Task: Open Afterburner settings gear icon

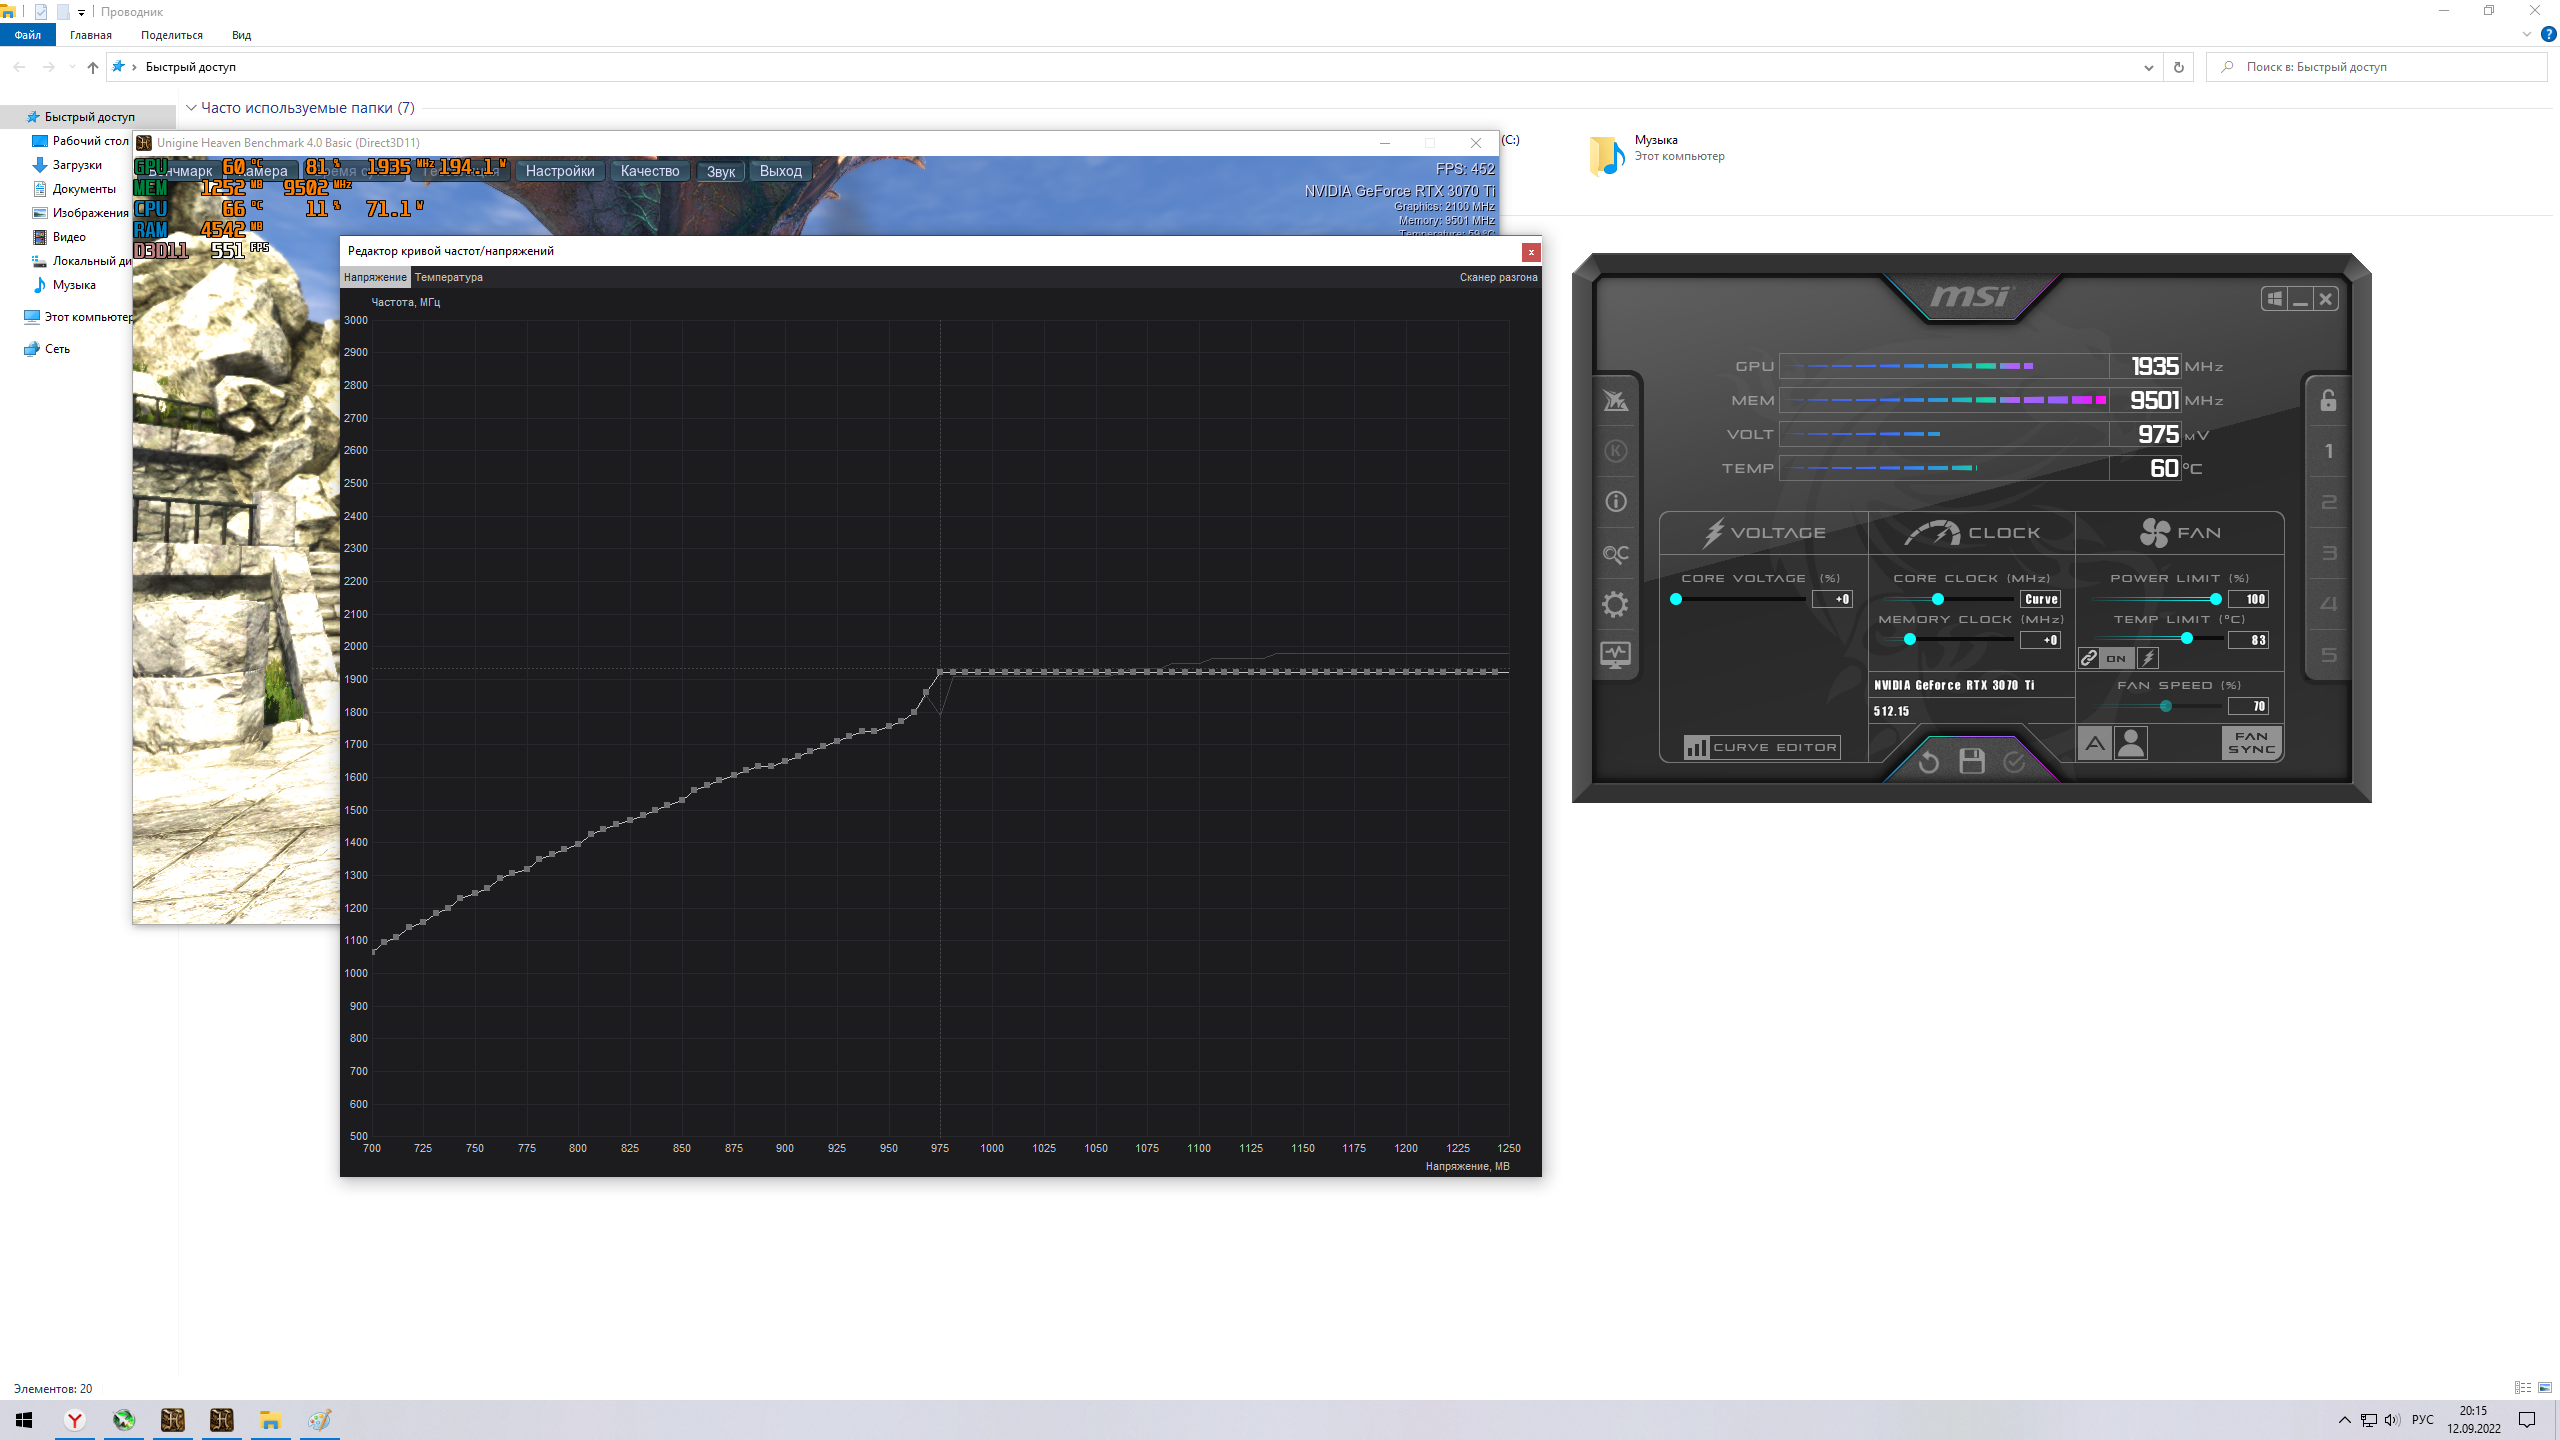Action: pyautogui.click(x=1616, y=604)
